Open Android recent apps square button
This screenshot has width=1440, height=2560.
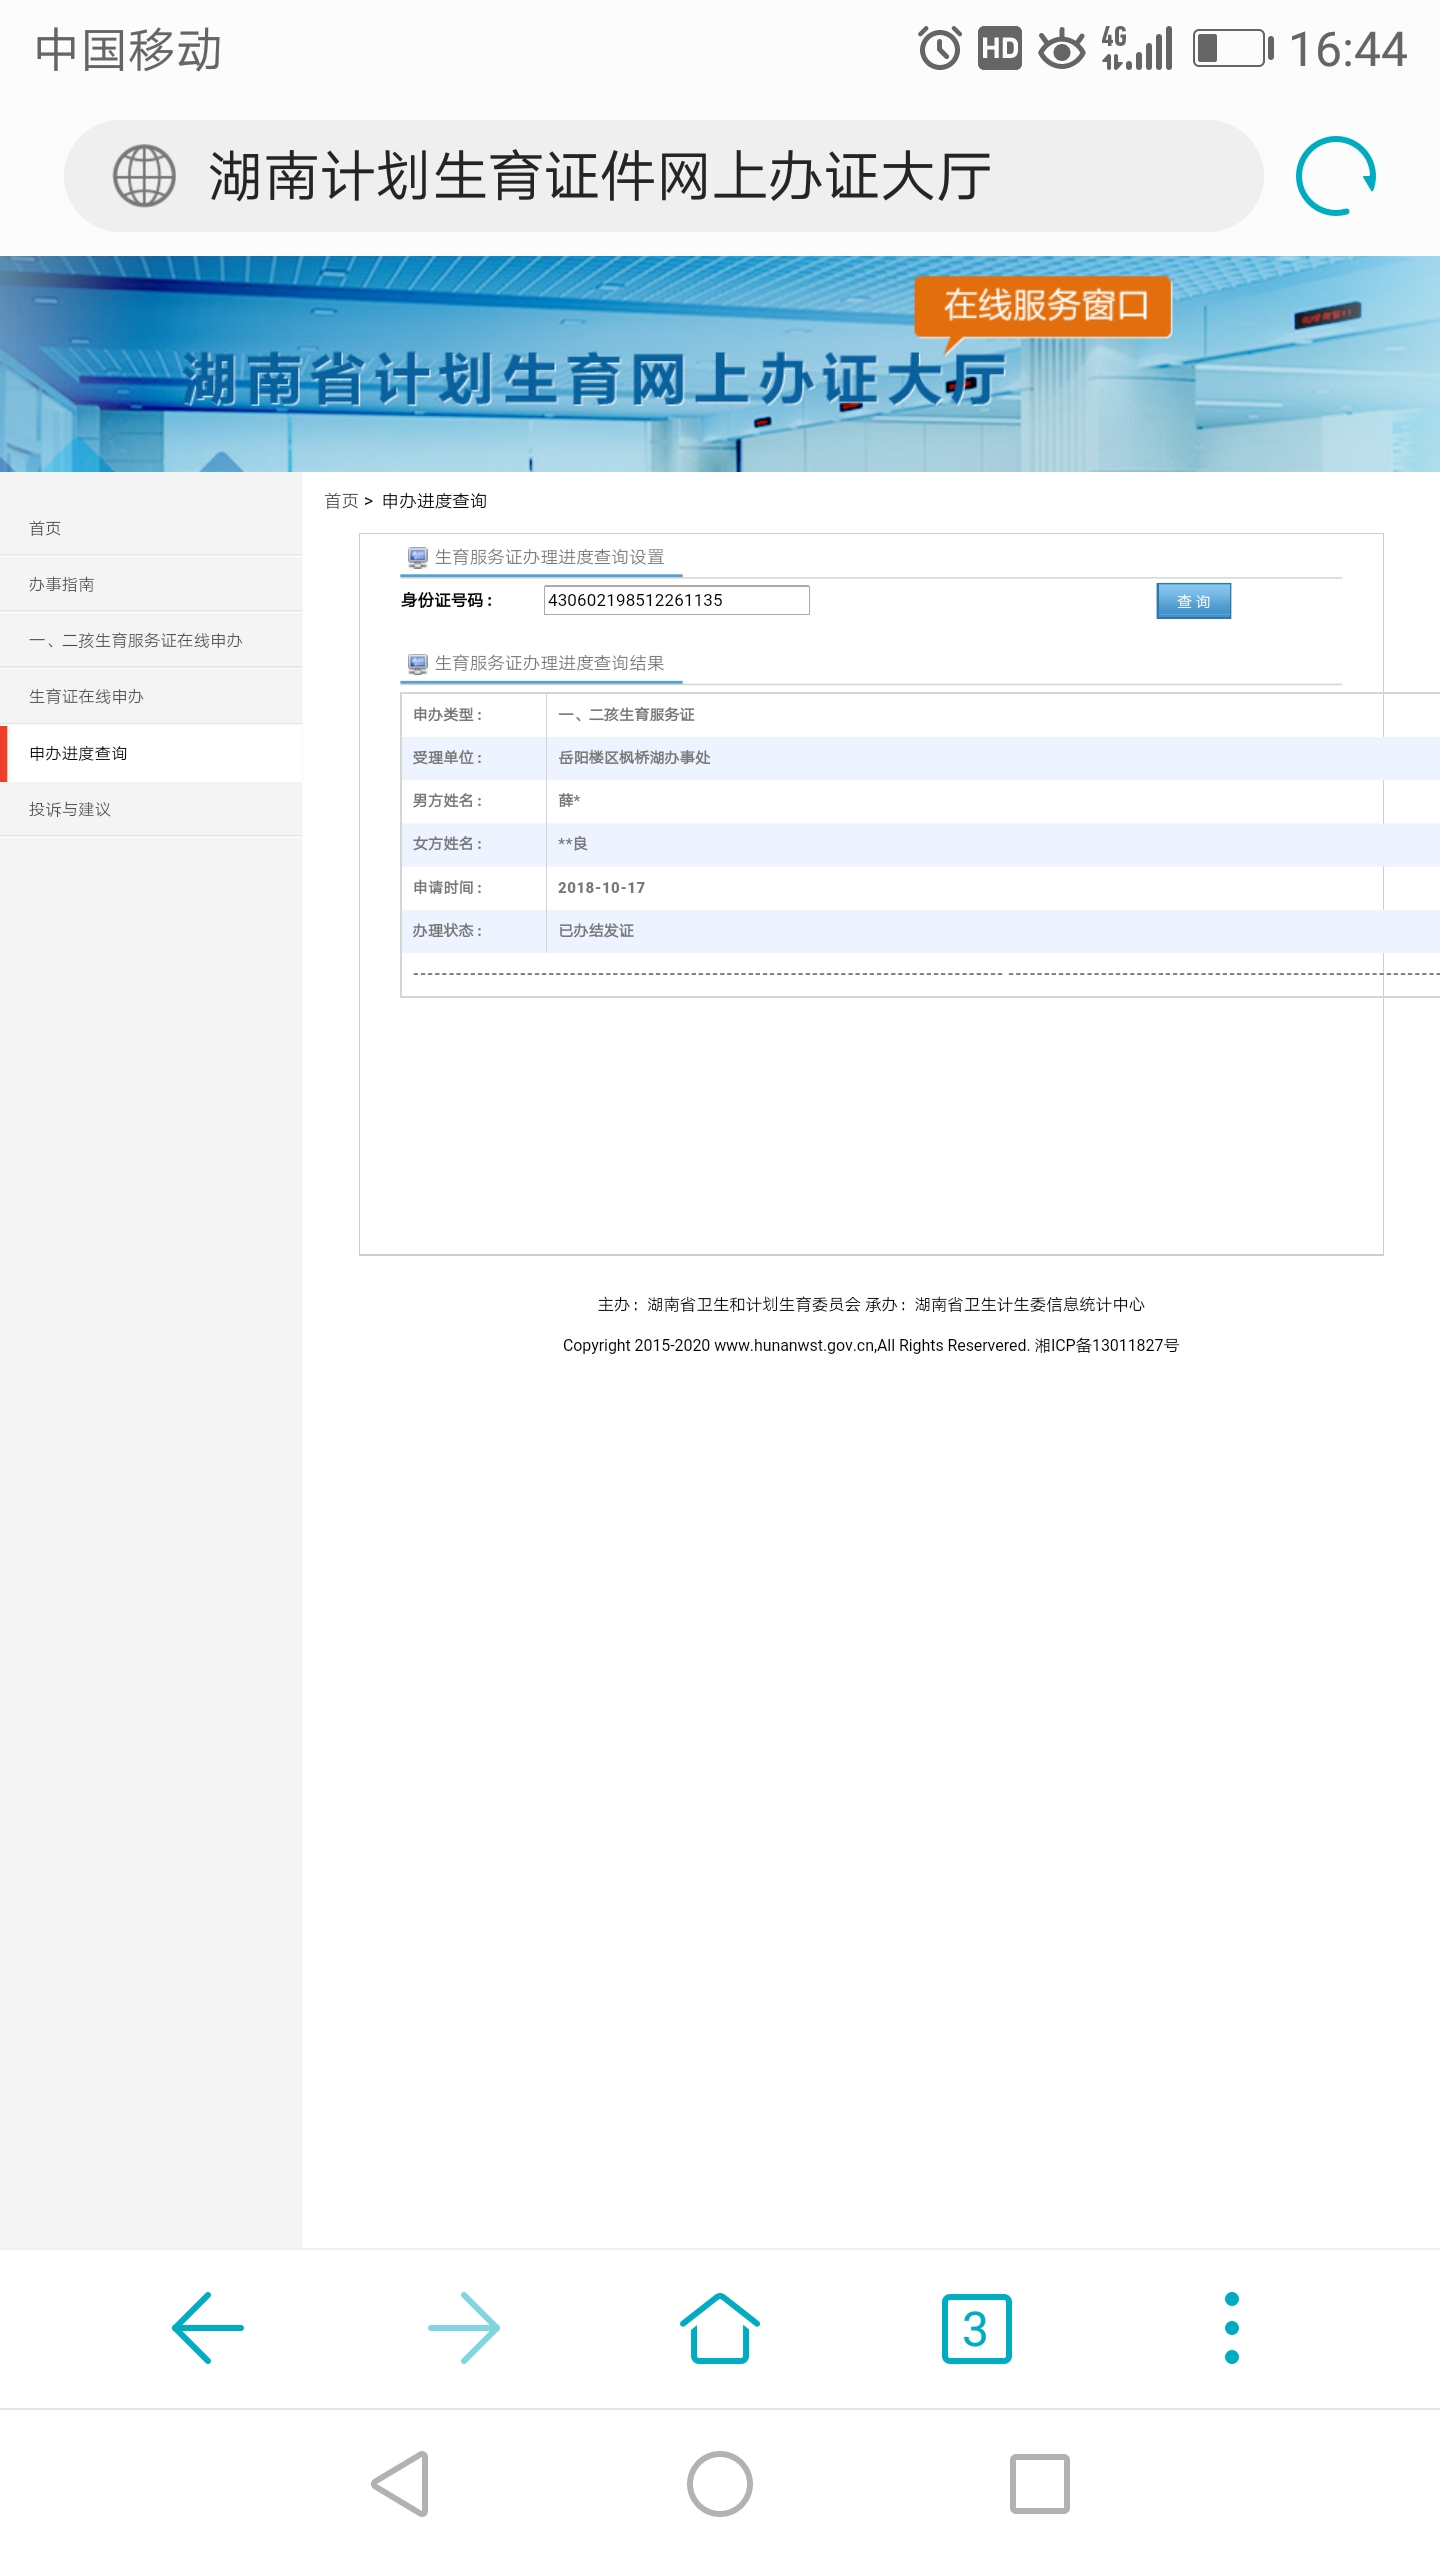click(1039, 2484)
